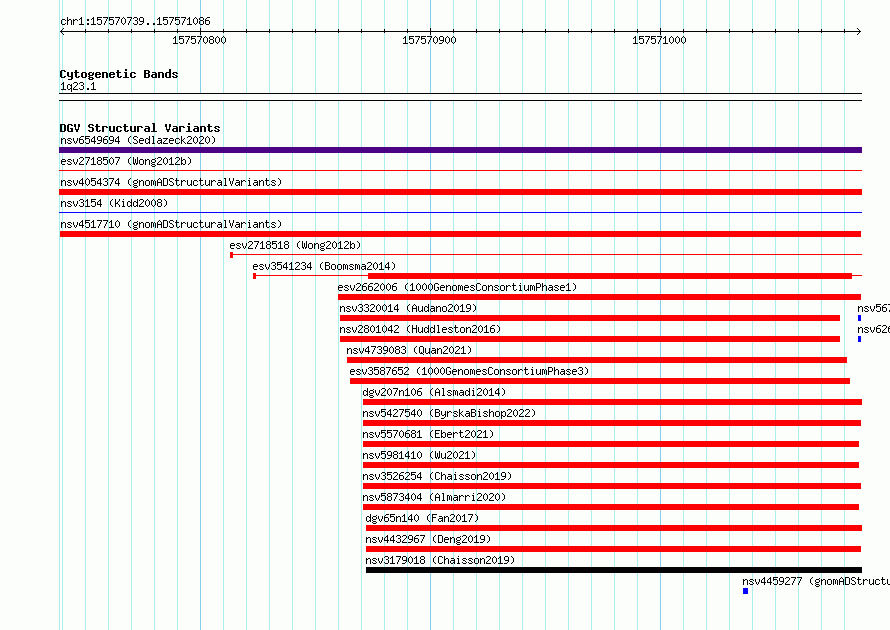This screenshot has width=890, height=630.
Task: Click the DGV Structural Variants track title
Action: [140, 128]
